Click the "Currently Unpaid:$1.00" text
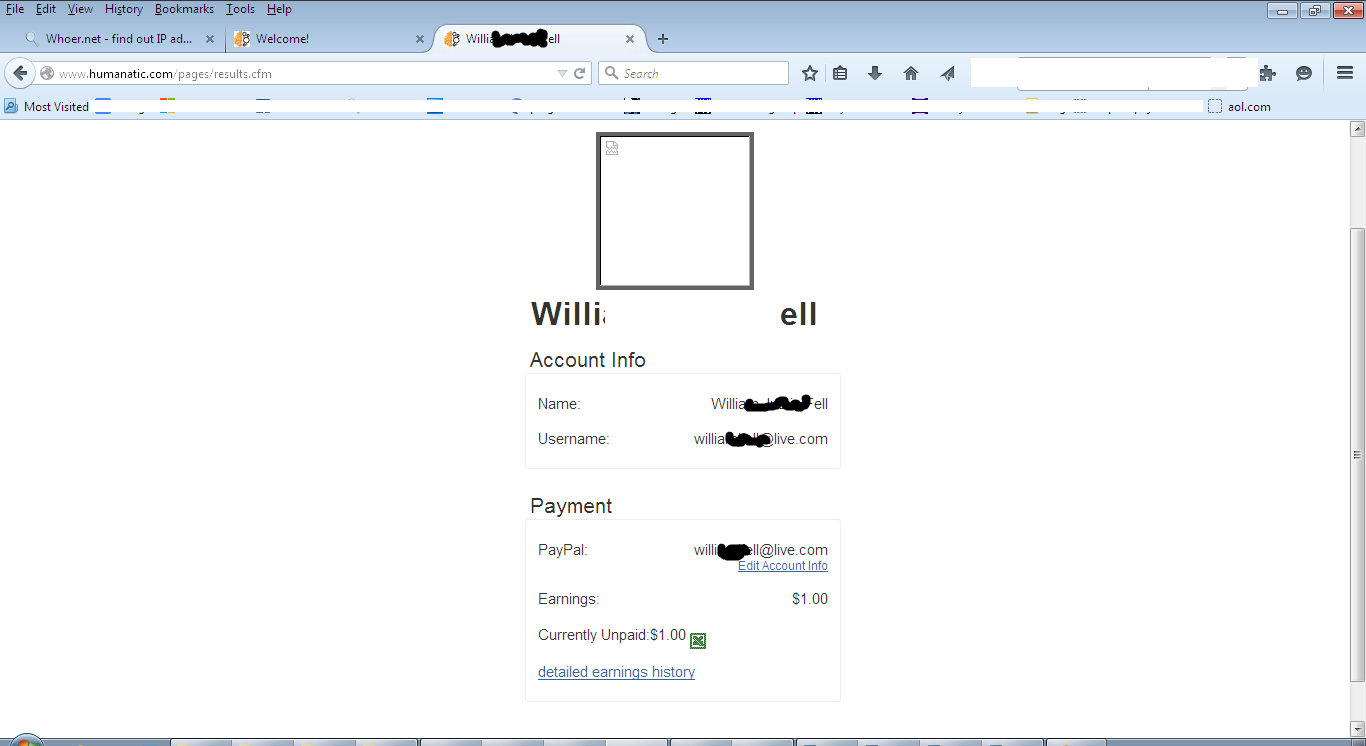The height and width of the screenshot is (746, 1366). tap(612, 635)
